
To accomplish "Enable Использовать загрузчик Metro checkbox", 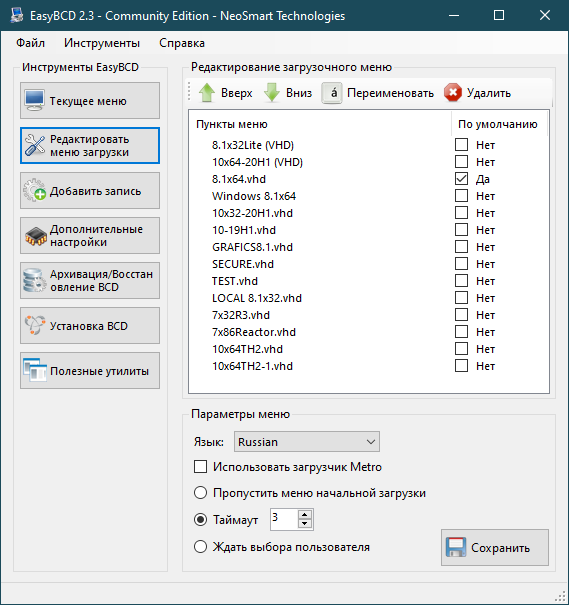I will click(200, 466).
